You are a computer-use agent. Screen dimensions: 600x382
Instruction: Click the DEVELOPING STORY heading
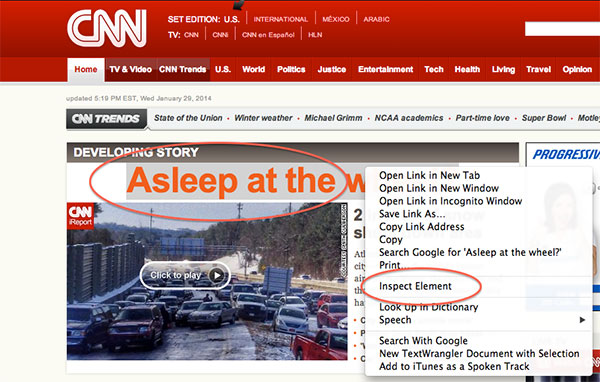136,152
